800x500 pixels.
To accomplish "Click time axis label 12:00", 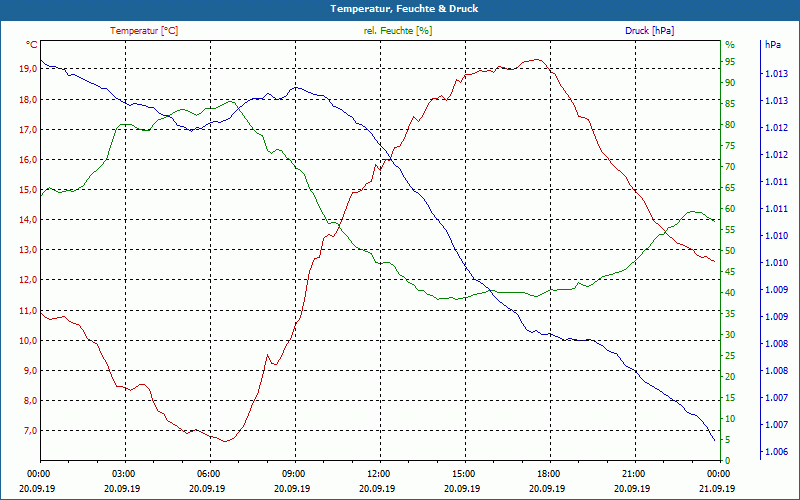I will (x=379, y=473).
